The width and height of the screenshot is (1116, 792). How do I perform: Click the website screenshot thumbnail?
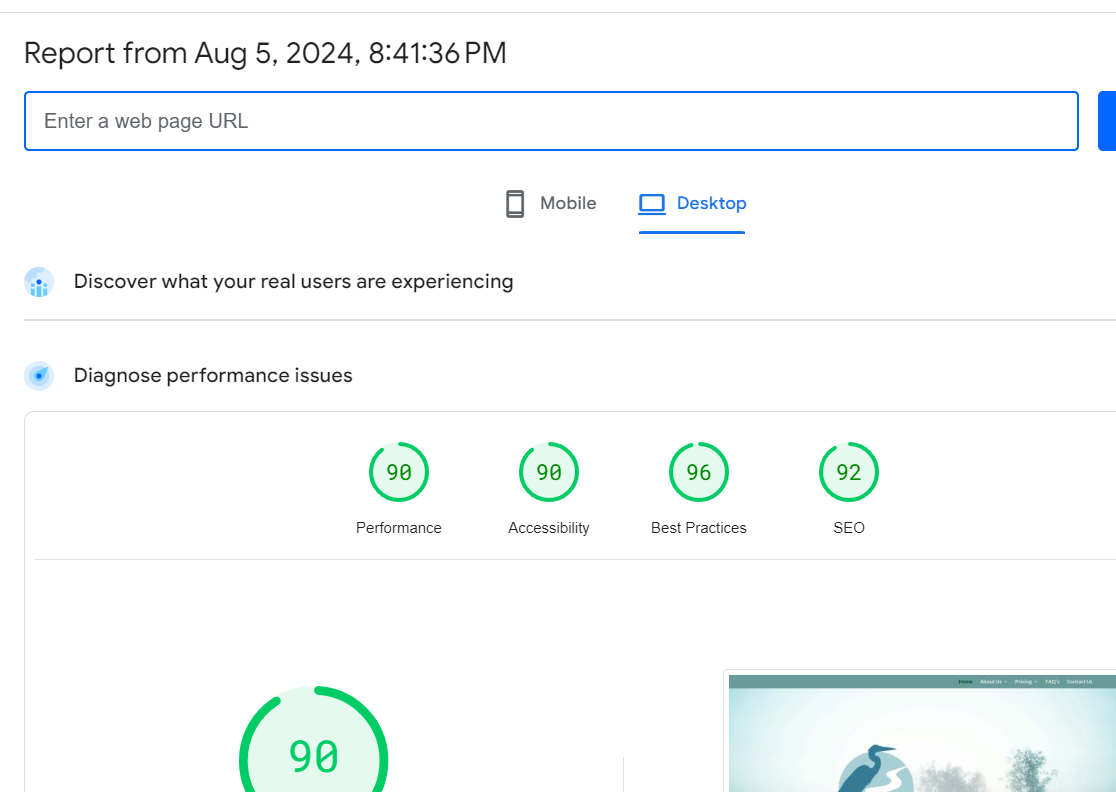tap(922, 733)
